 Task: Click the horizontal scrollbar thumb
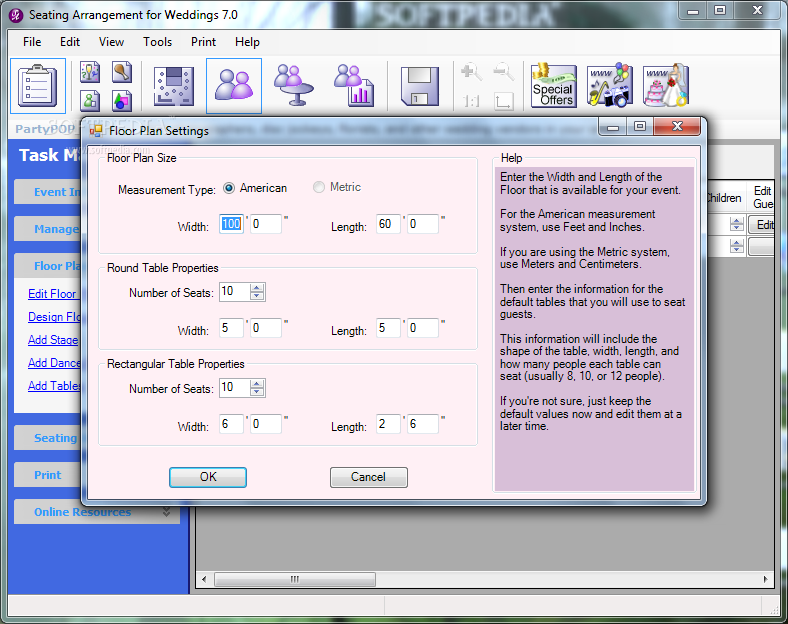point(295,579)
